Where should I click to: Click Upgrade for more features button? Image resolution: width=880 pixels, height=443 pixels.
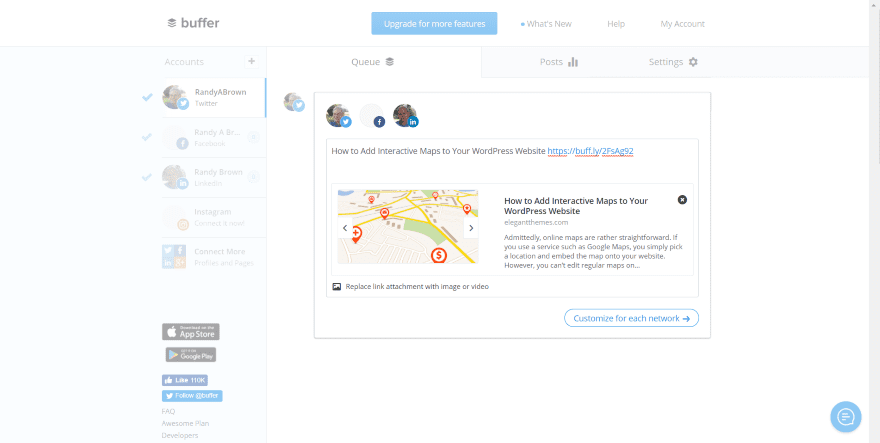[433, 24]
